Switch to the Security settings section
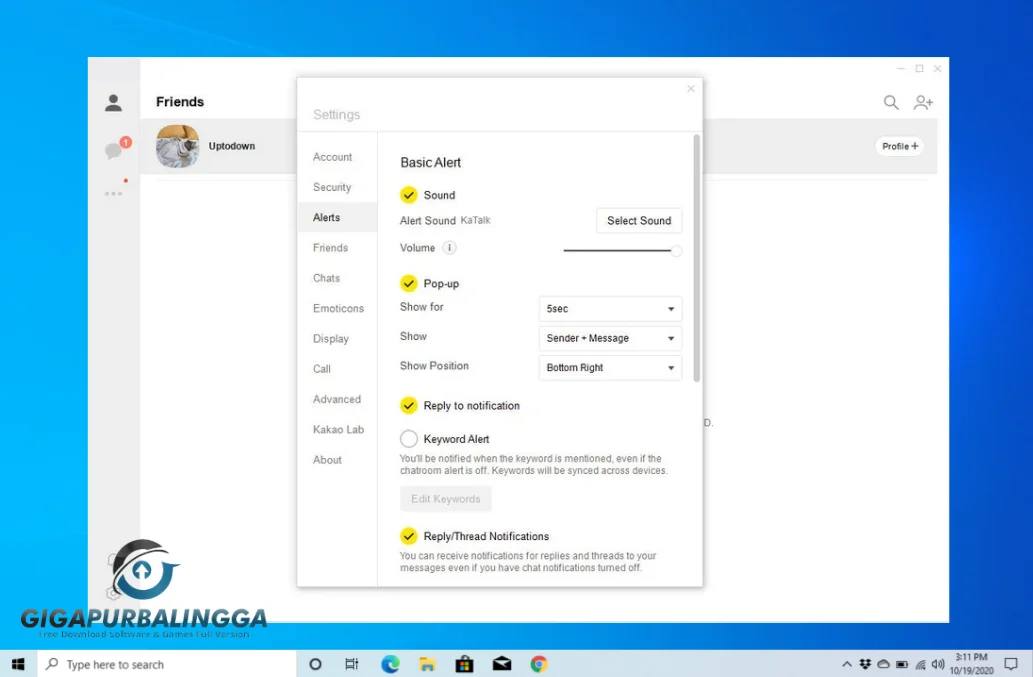This screenshot has height=677, width=1033. (x=332, y=187)
